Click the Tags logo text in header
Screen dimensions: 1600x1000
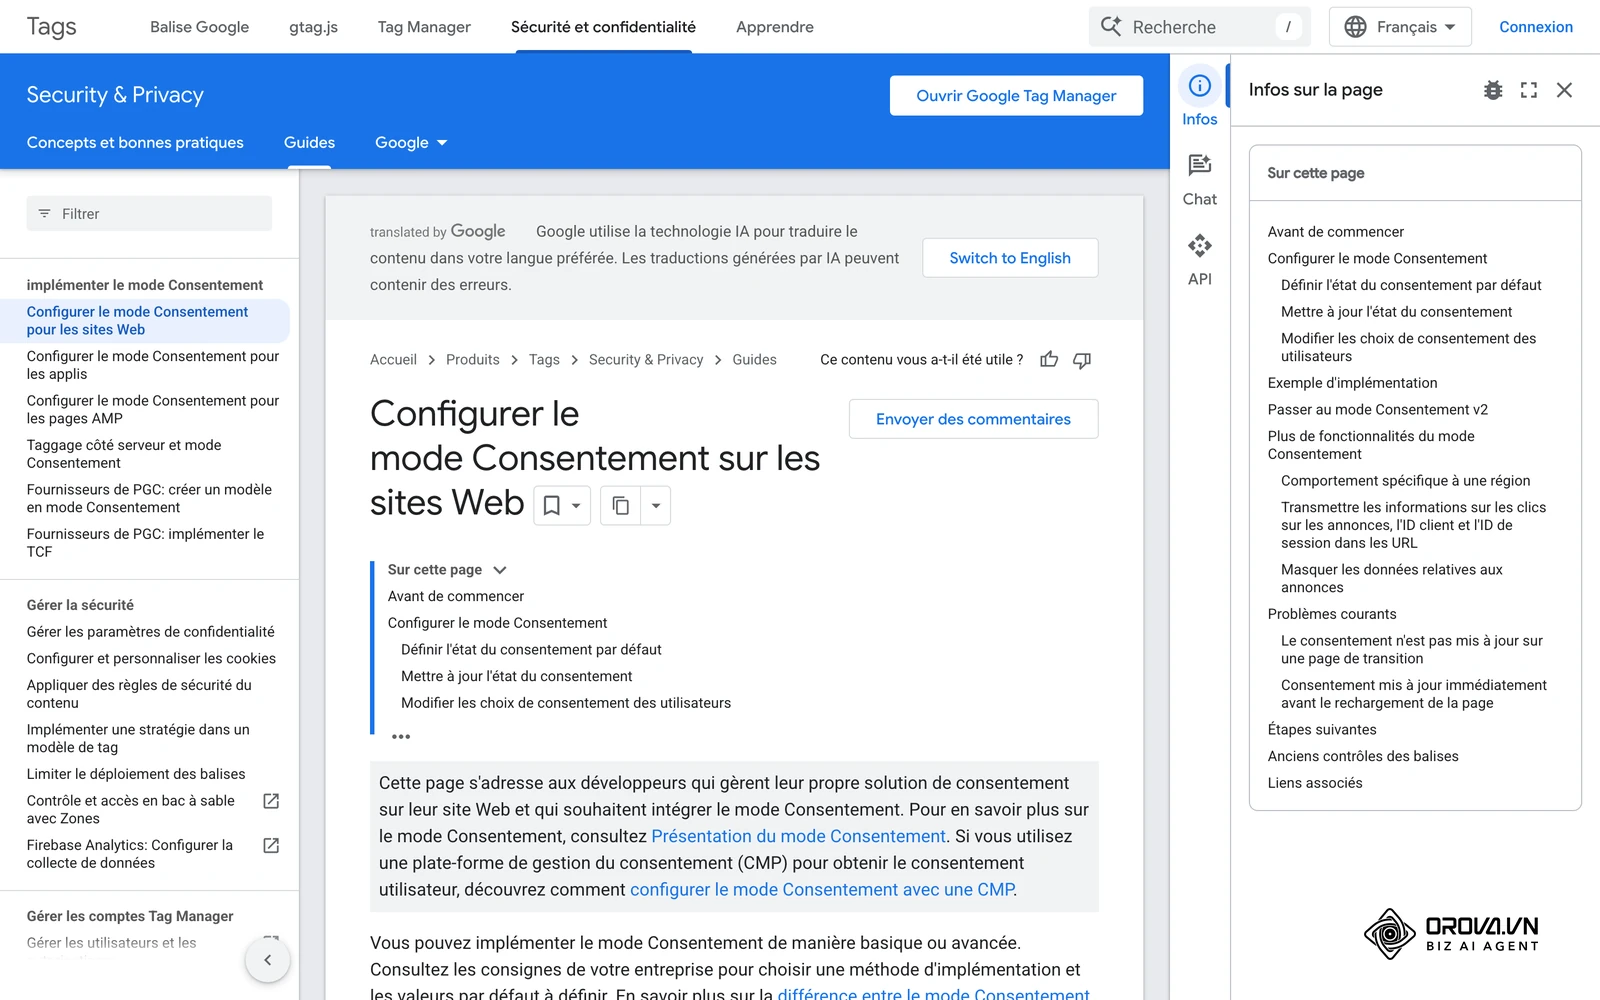52,27
